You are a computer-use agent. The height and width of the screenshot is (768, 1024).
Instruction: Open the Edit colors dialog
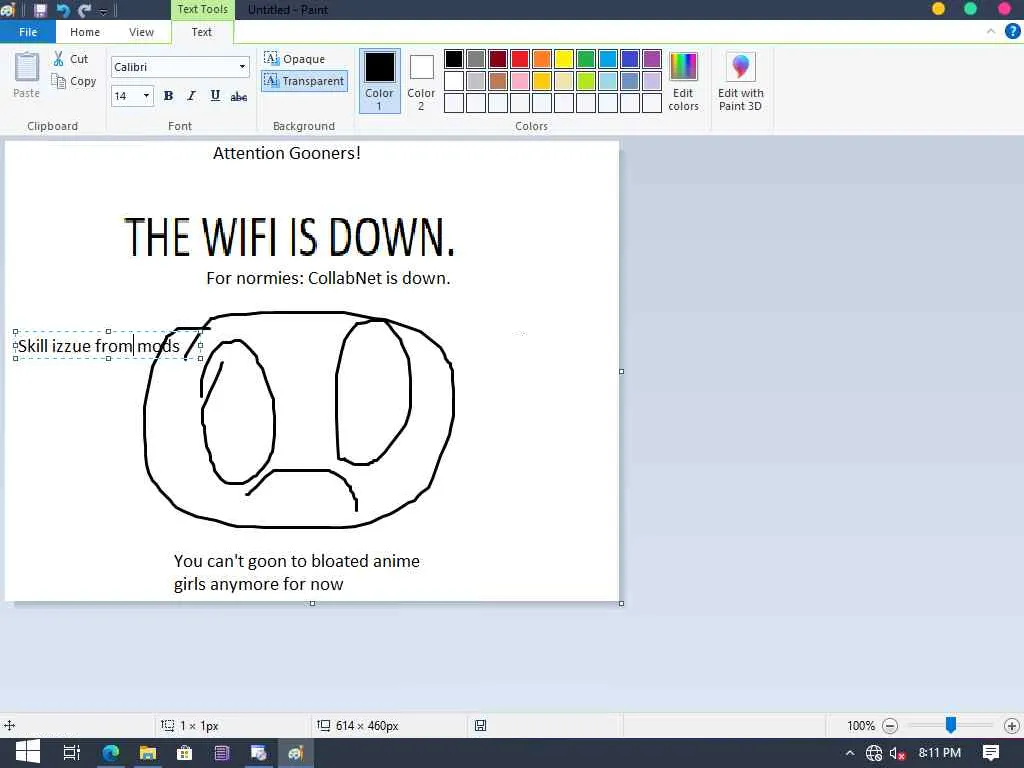click(683, 81)
